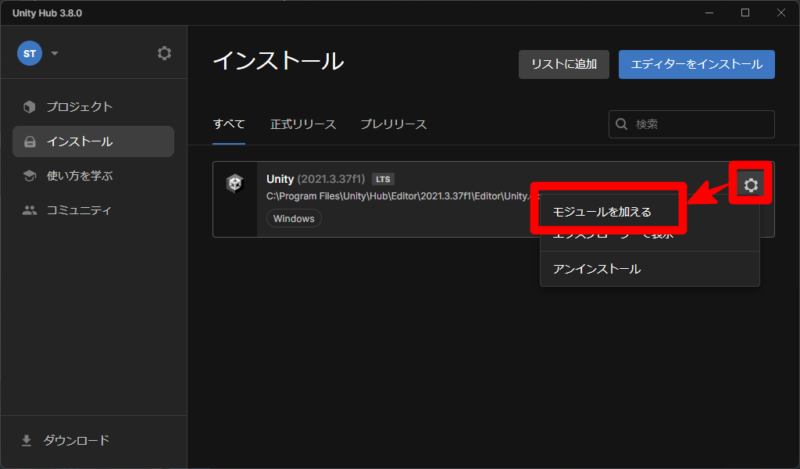Click the リストに追加 button
Viewport: 800px width, 469px height.
click(x=563, y=64)
